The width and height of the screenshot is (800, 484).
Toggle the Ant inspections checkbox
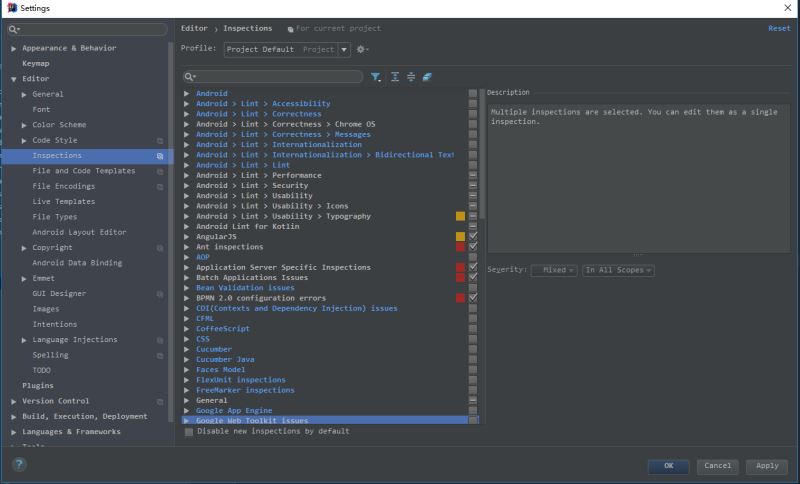(473, 247)
